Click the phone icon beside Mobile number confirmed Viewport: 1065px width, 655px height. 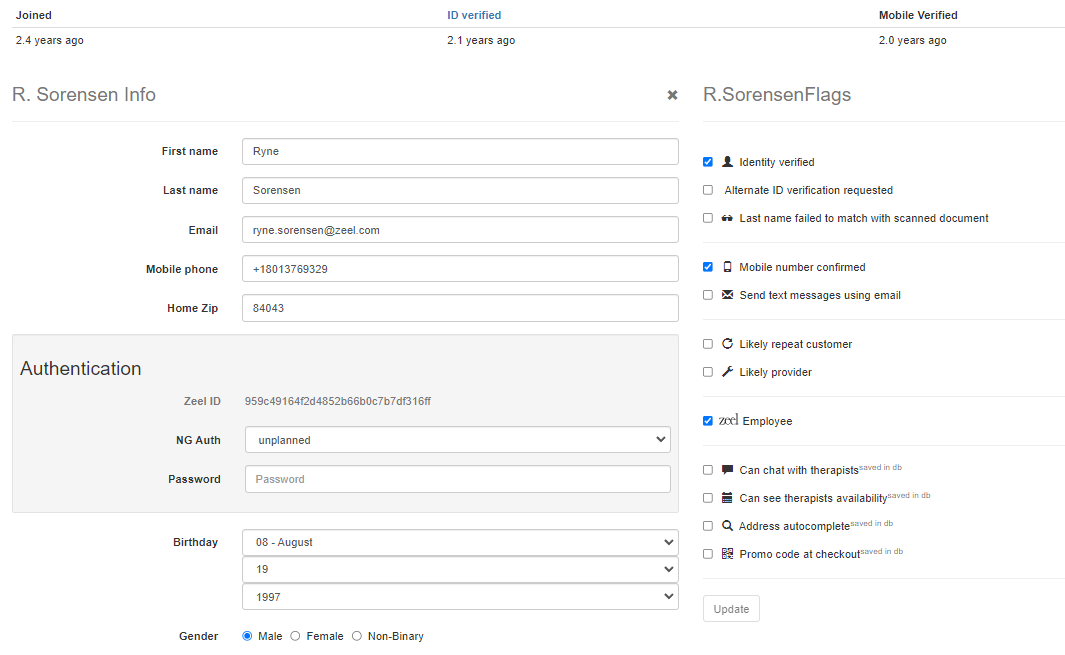727,267
